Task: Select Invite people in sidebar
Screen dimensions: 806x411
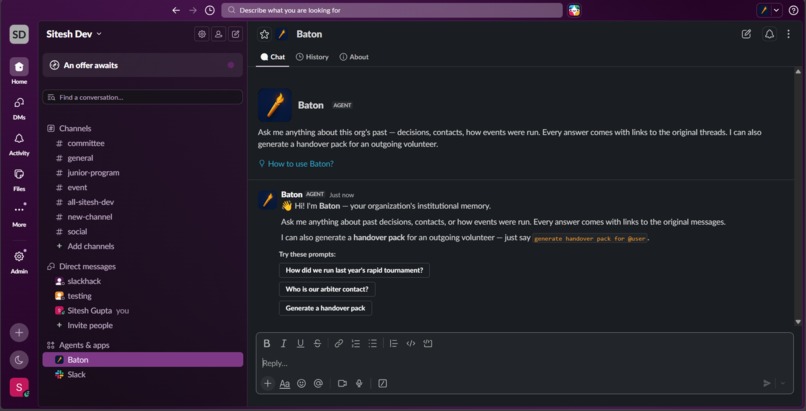Action: [x=142, y=325]
